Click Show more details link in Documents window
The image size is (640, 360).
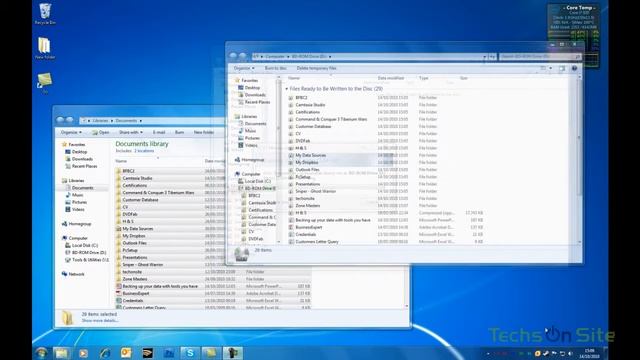coord(100,320)
